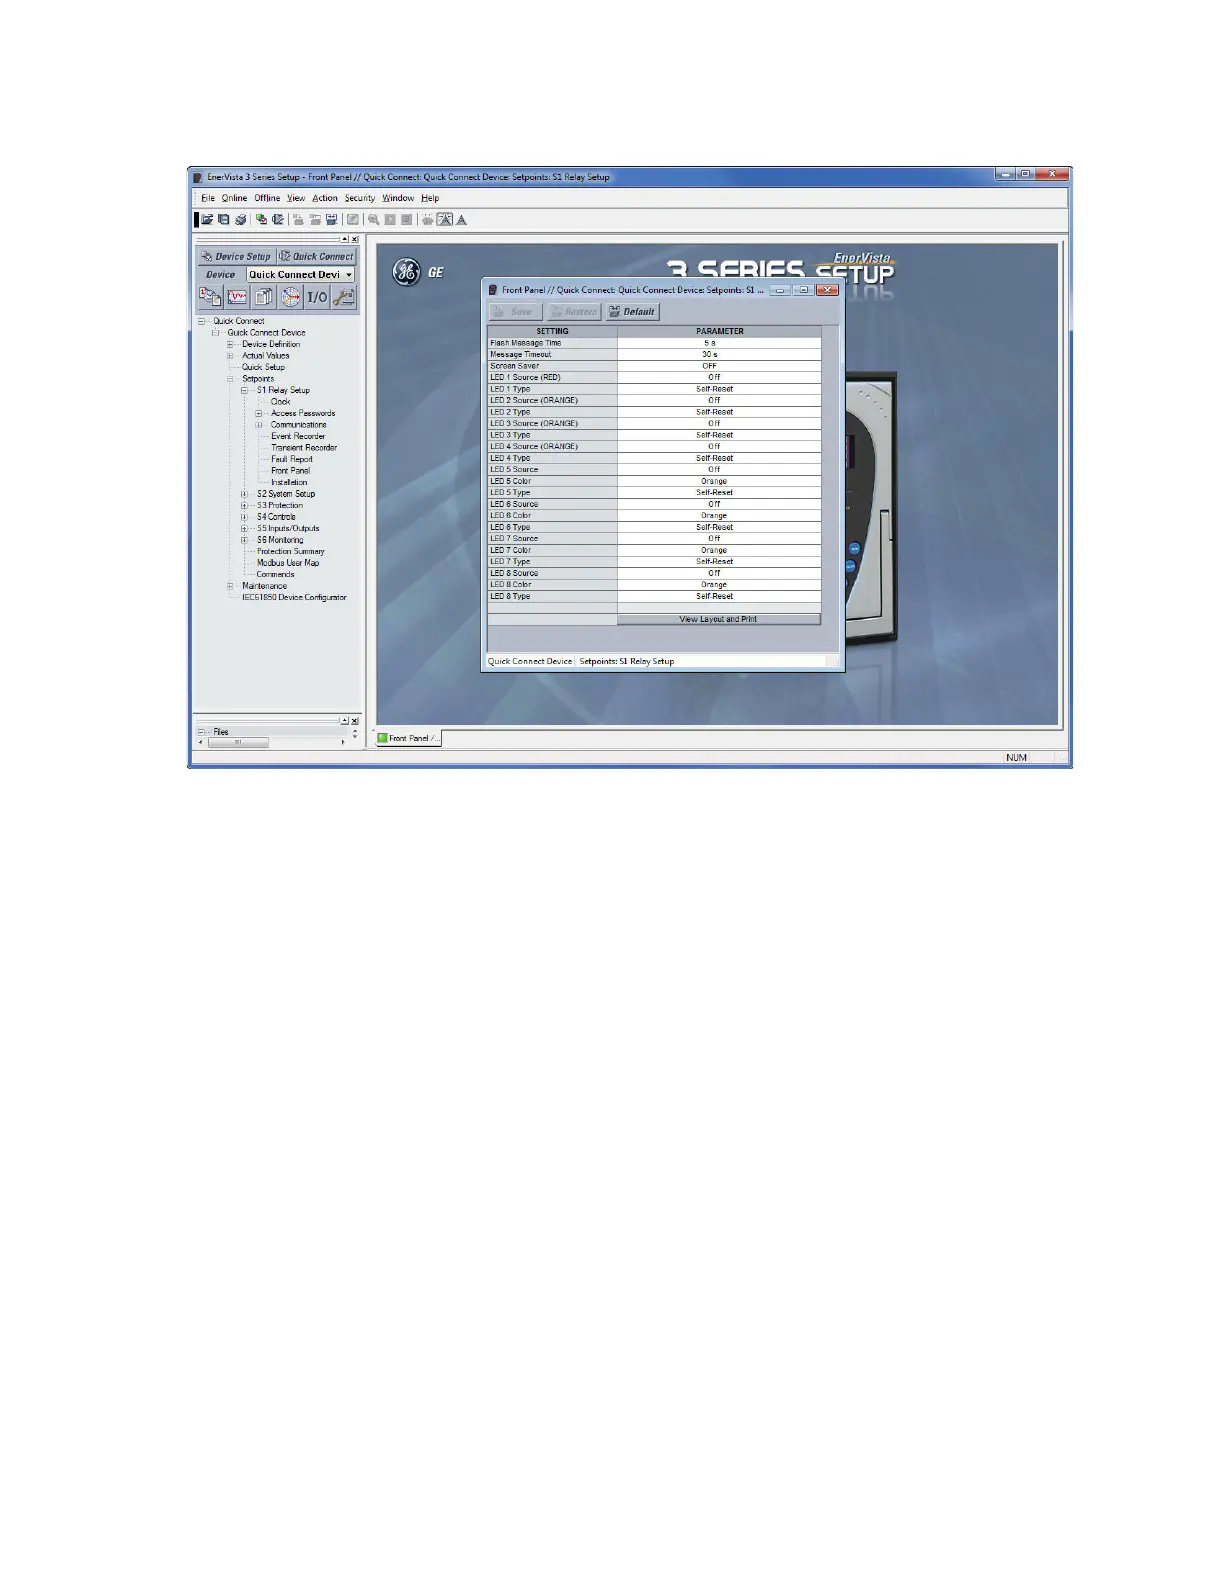Click the green Front Panel tab icon
Viewport: 1224px width, 1584px height.
click(382, 738)
